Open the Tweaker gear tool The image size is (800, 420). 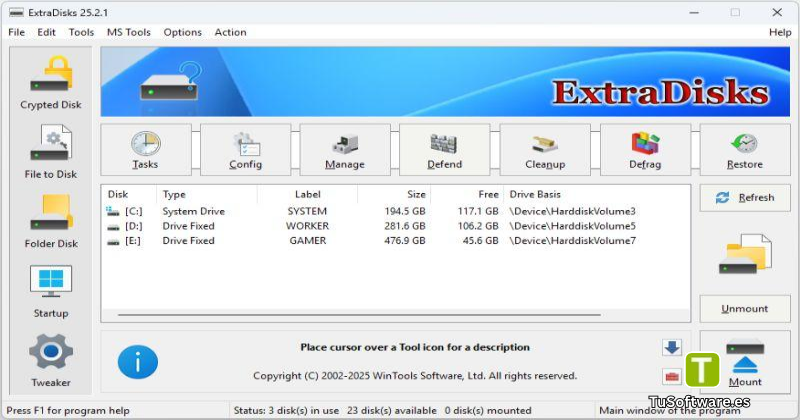point(51,360)
